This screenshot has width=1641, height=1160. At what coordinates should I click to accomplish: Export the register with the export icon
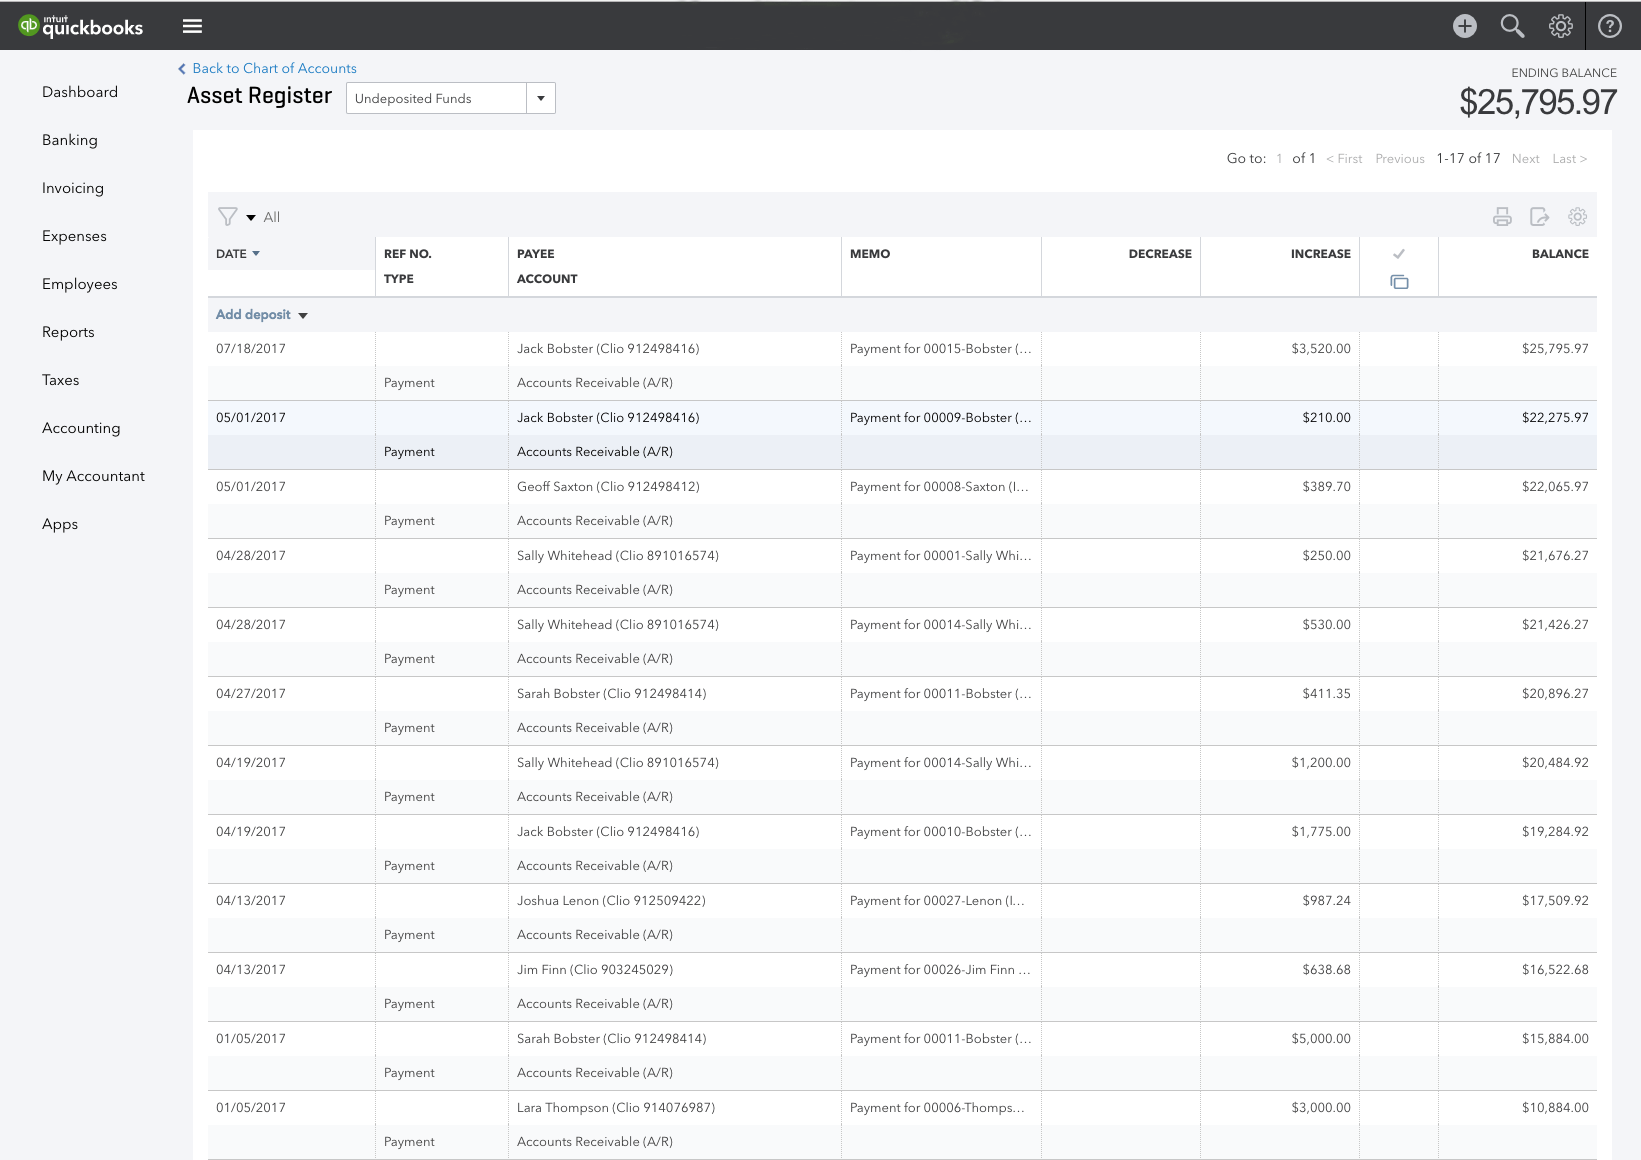(x=1540, y=216)
